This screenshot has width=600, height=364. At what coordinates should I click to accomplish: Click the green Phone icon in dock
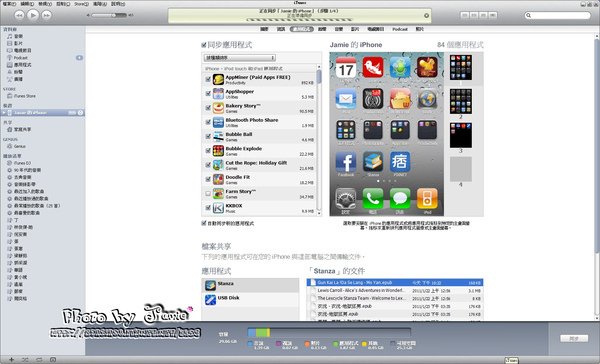click(373, 198)
